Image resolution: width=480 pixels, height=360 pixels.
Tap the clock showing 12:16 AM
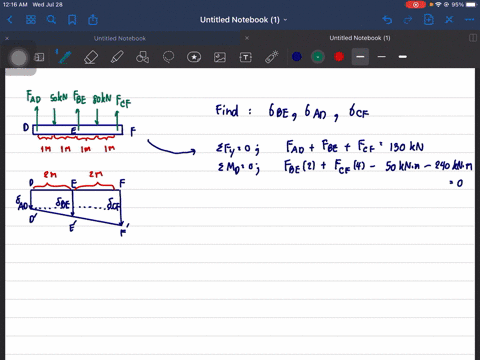(15, 5)
